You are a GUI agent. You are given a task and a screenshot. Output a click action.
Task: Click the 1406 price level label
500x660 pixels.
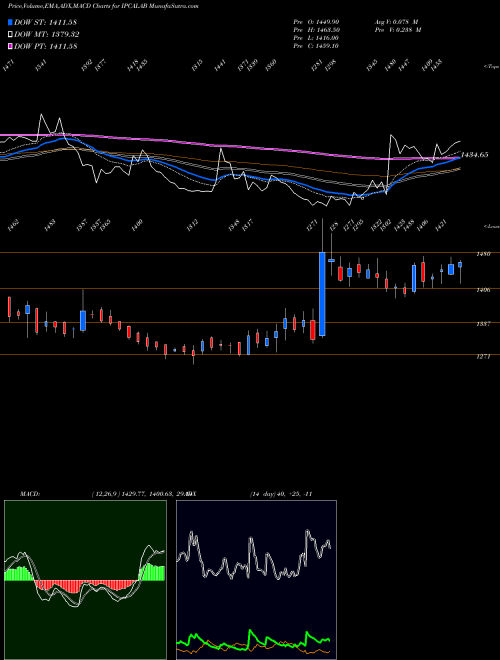click(483, 290)
